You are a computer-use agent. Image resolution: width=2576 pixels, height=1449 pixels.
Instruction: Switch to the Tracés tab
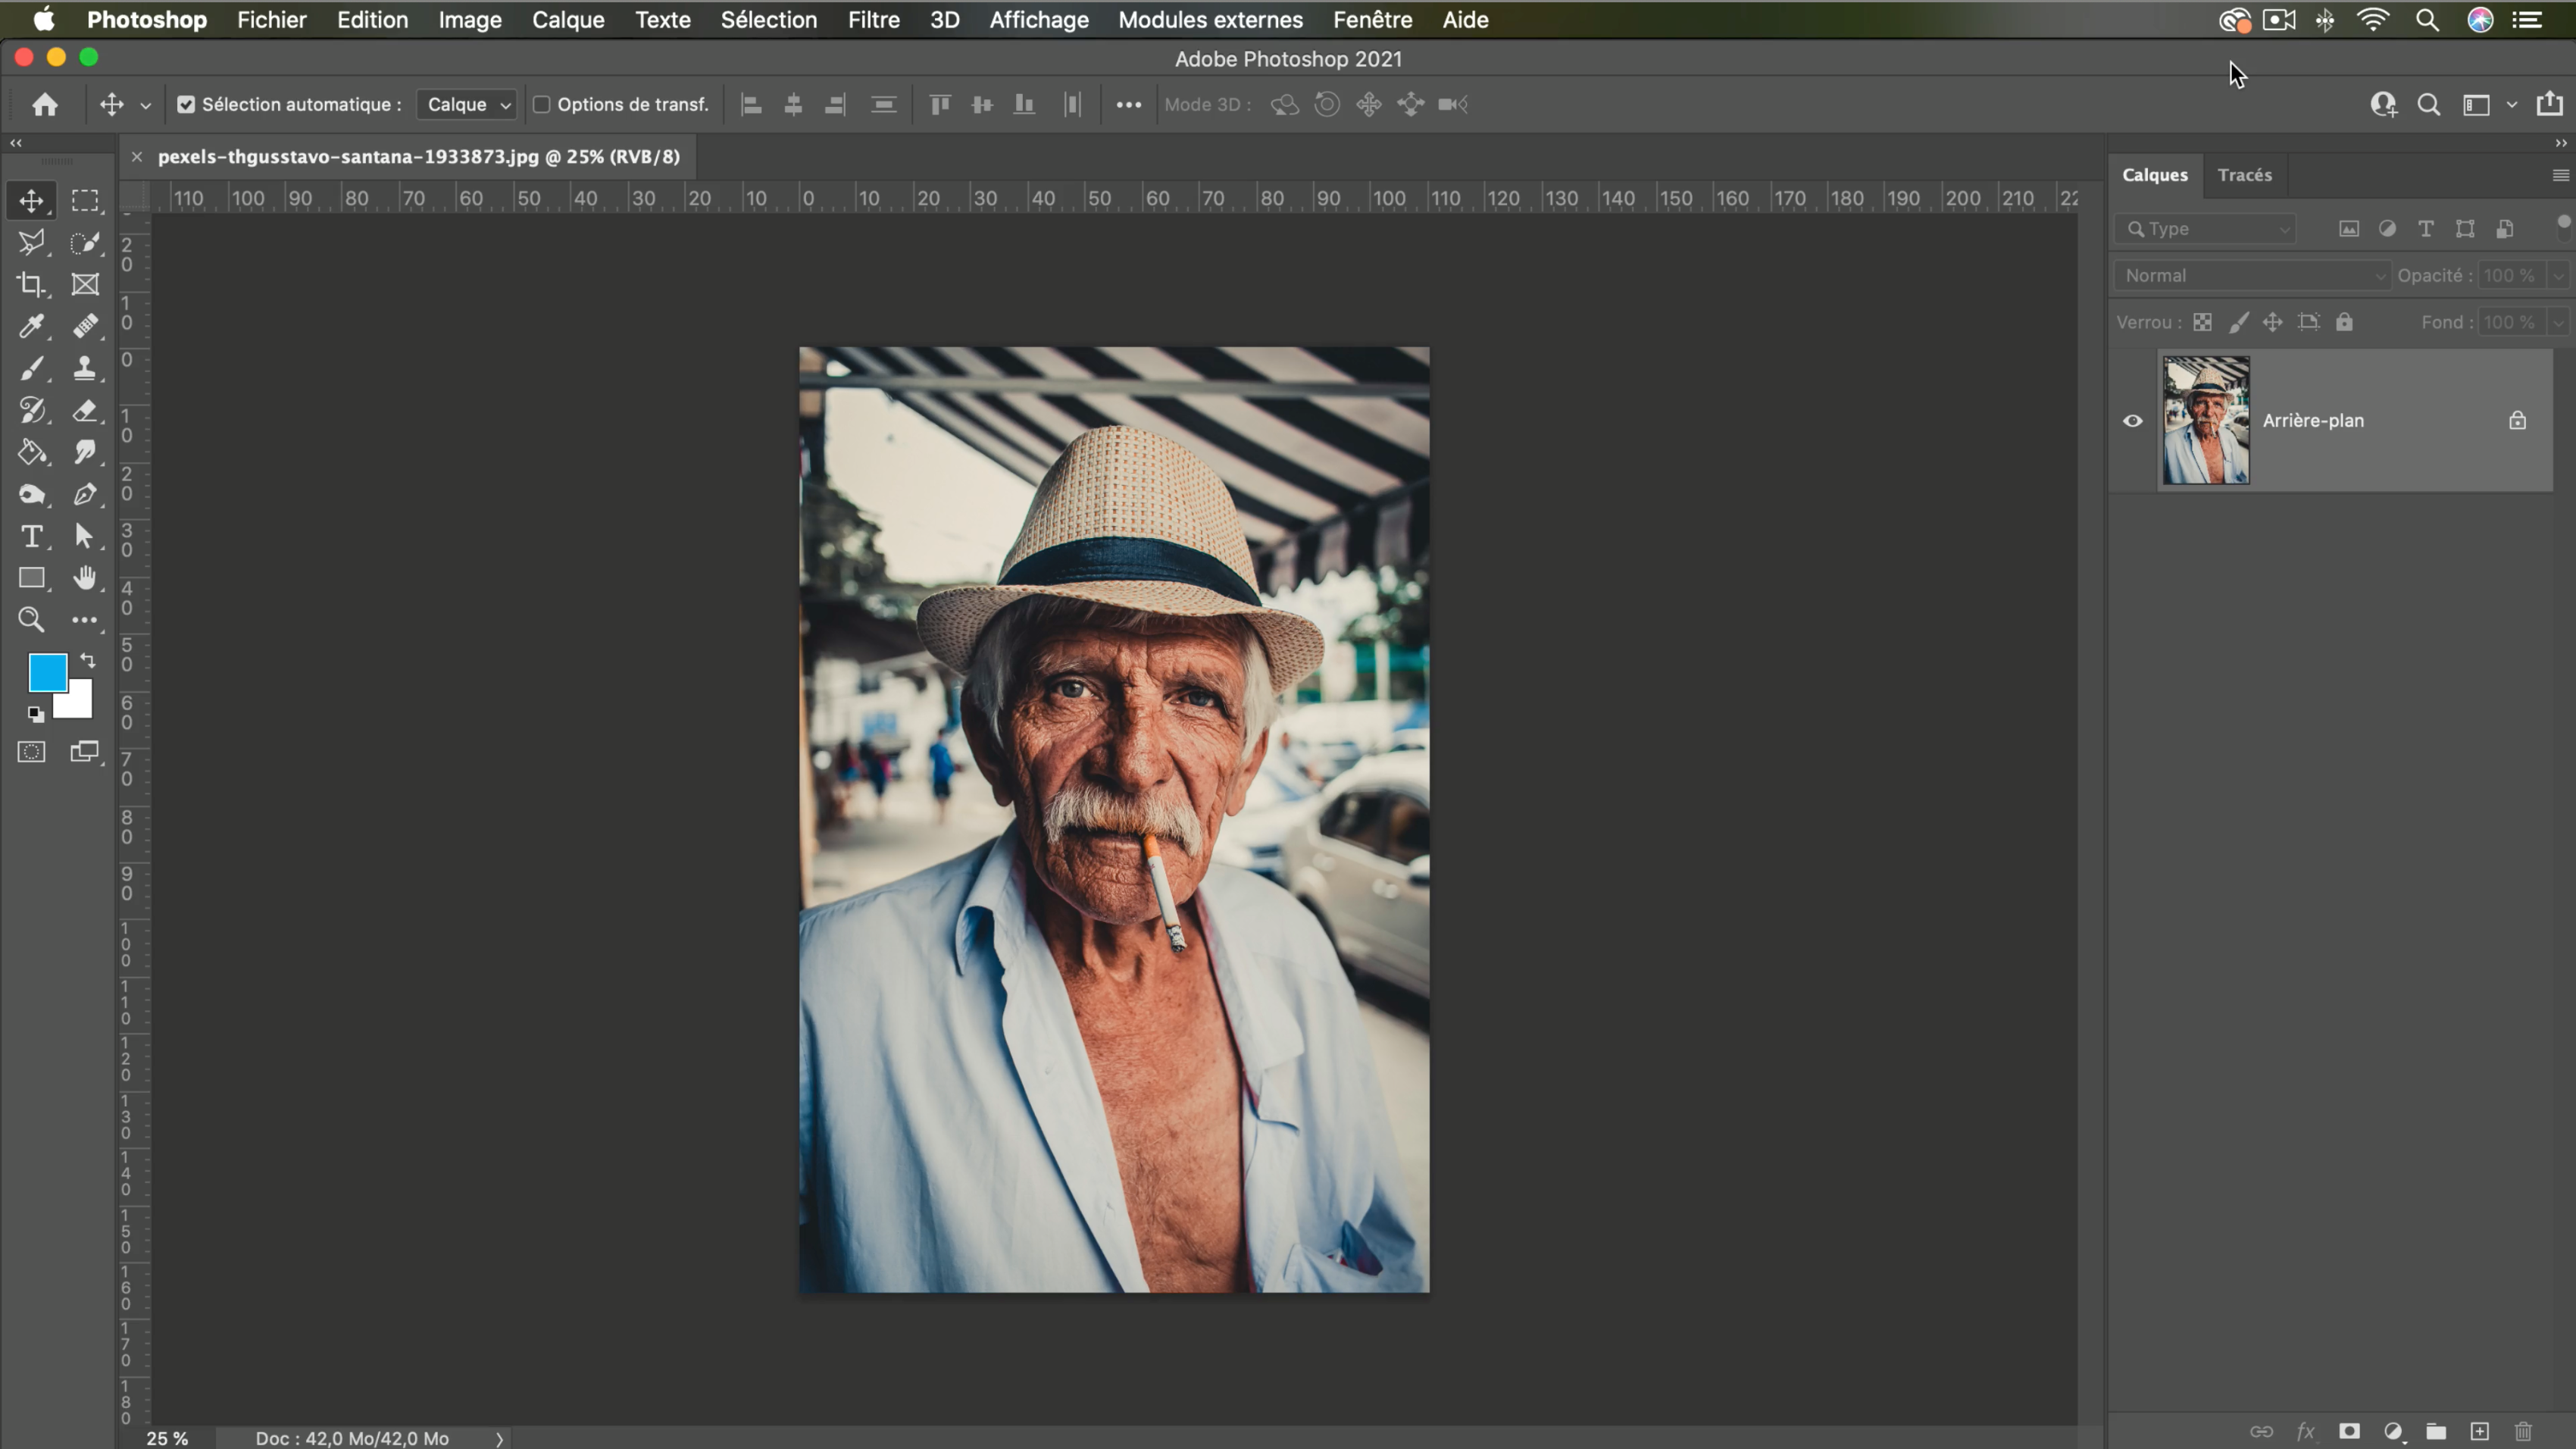[2244, 175]
